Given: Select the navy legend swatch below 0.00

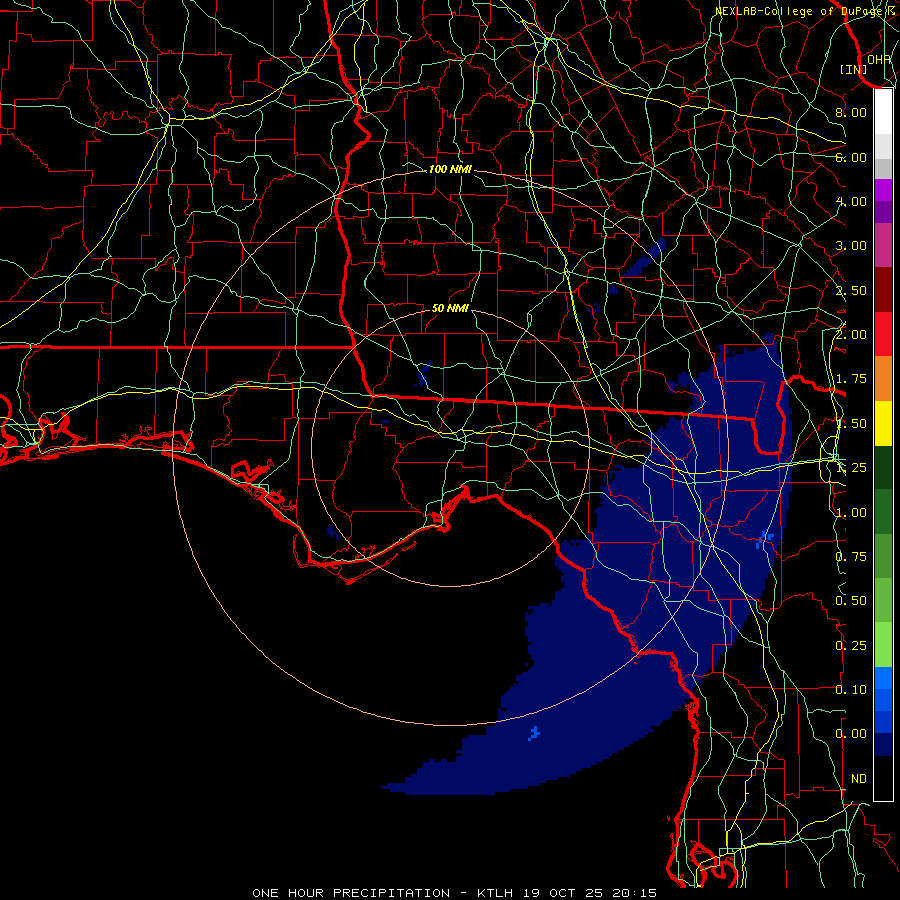Looking at the screenshot, I should pyautogui.click(x=883, y=745).
